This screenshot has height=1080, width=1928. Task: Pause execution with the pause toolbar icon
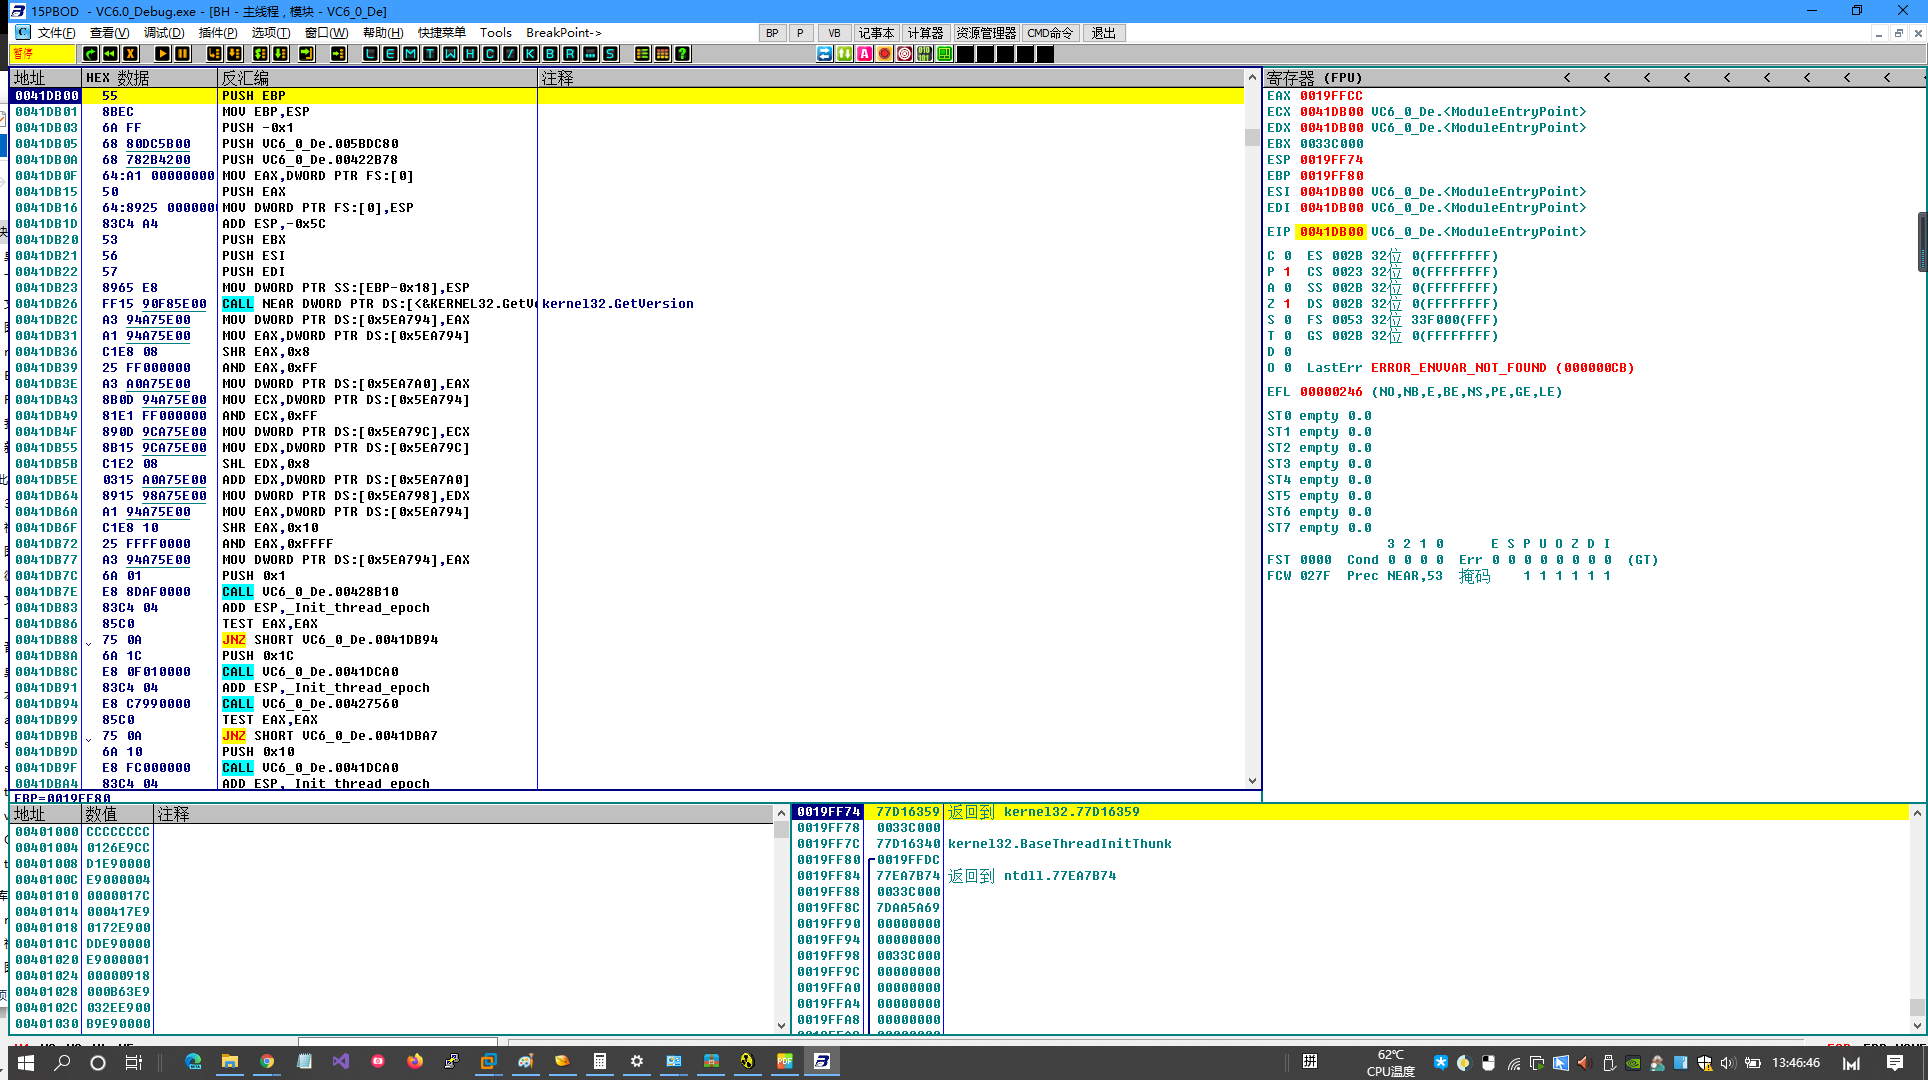tap(182, 54)
